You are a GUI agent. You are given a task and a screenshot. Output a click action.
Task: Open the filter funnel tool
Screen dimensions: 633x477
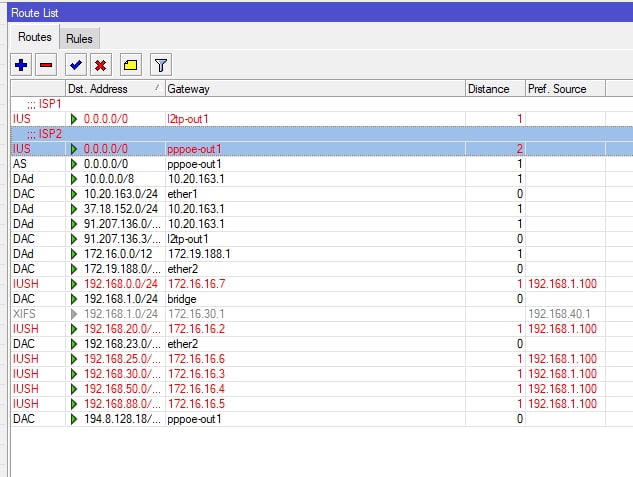pyautogui.click(x=161, y=65)
